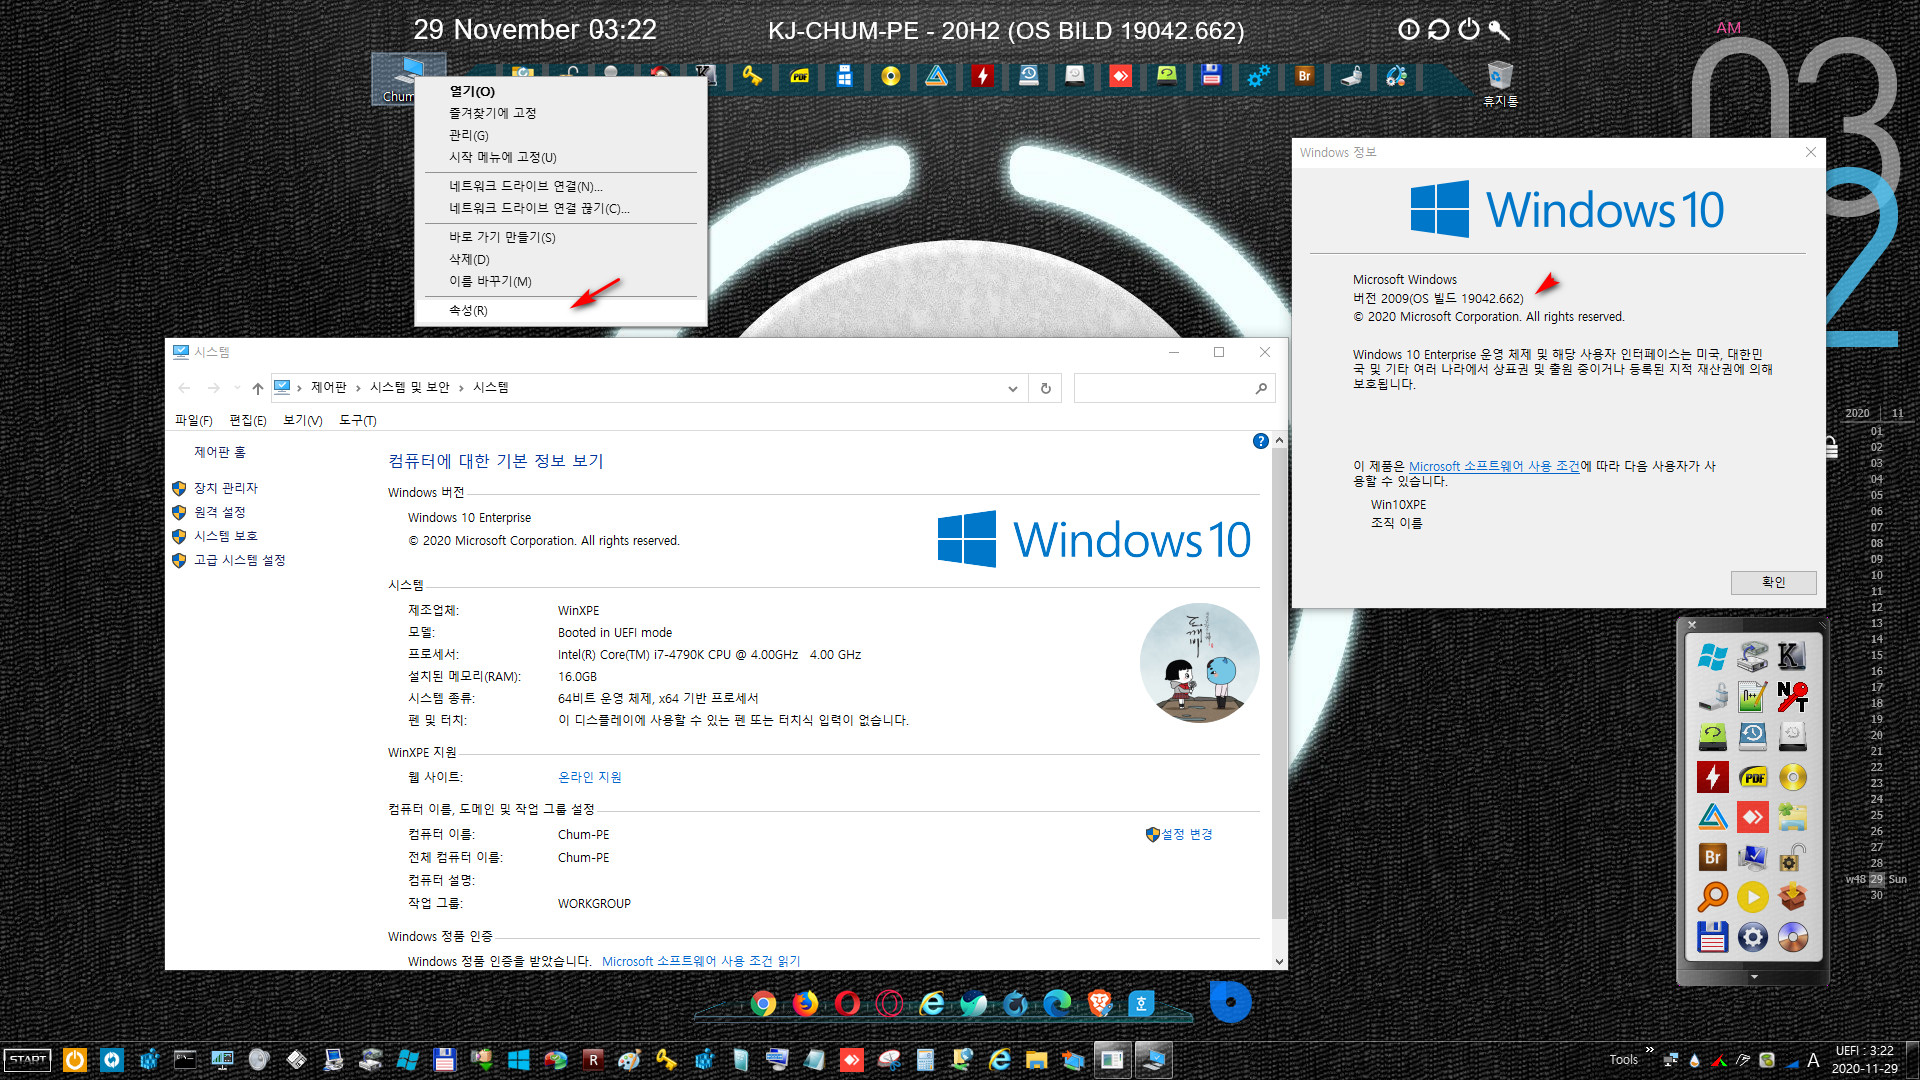Open the unlocked padlock icon in launcher panel
Viewport: 1920px width, 1080px height.
[1792, 857]
